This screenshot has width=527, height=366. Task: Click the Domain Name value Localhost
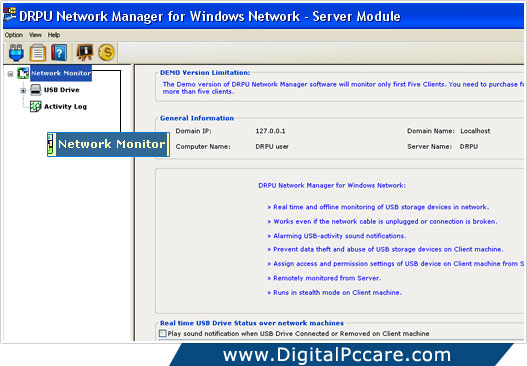click(x=475, y=131)
